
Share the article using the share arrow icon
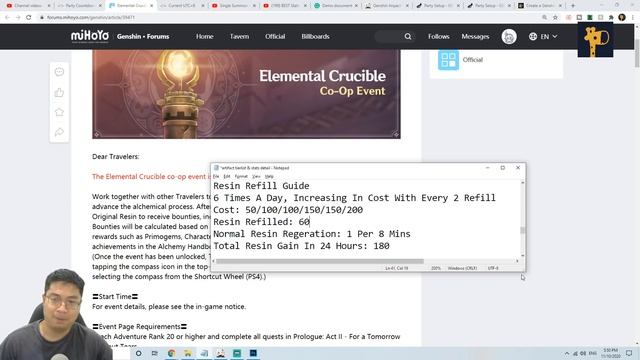click(59, 132)
